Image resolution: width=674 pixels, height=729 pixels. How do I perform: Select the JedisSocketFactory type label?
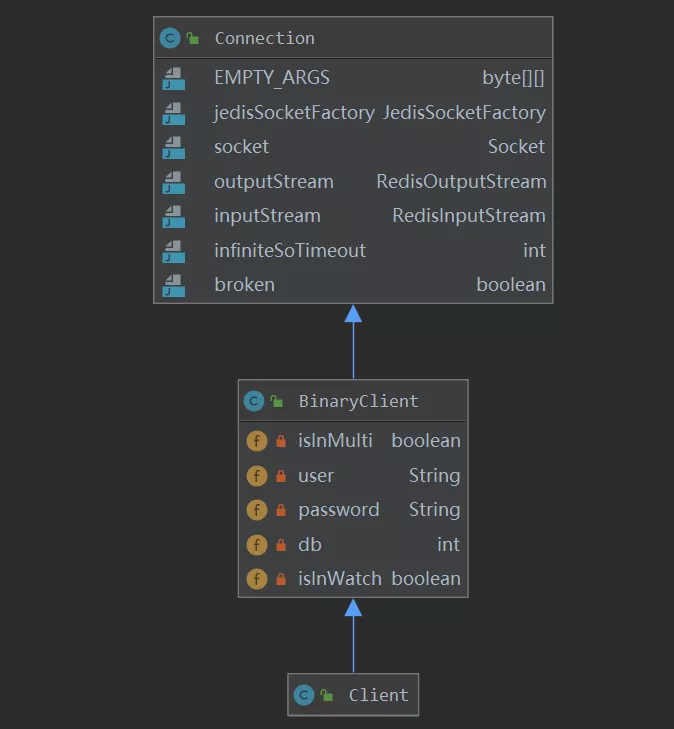pos(464,113)
